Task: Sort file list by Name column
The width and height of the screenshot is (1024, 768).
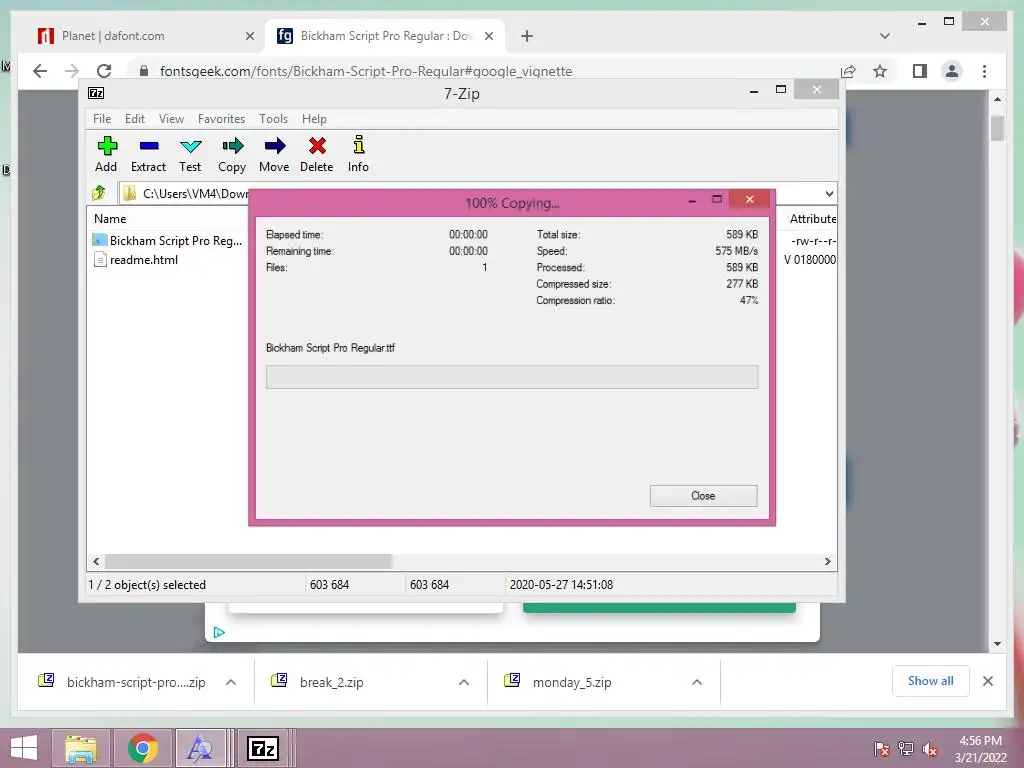Action: pos(110,219)
